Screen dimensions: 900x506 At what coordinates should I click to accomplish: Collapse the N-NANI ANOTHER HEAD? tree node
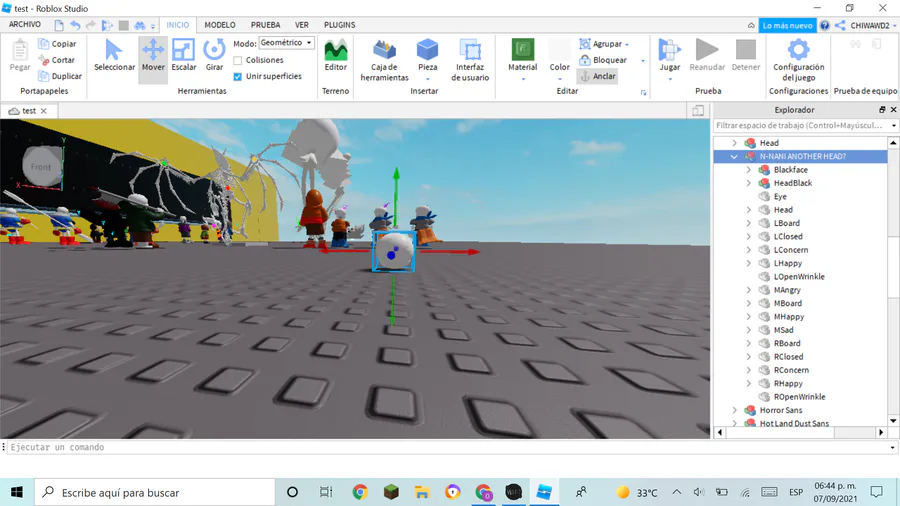(x=734, y=156)
